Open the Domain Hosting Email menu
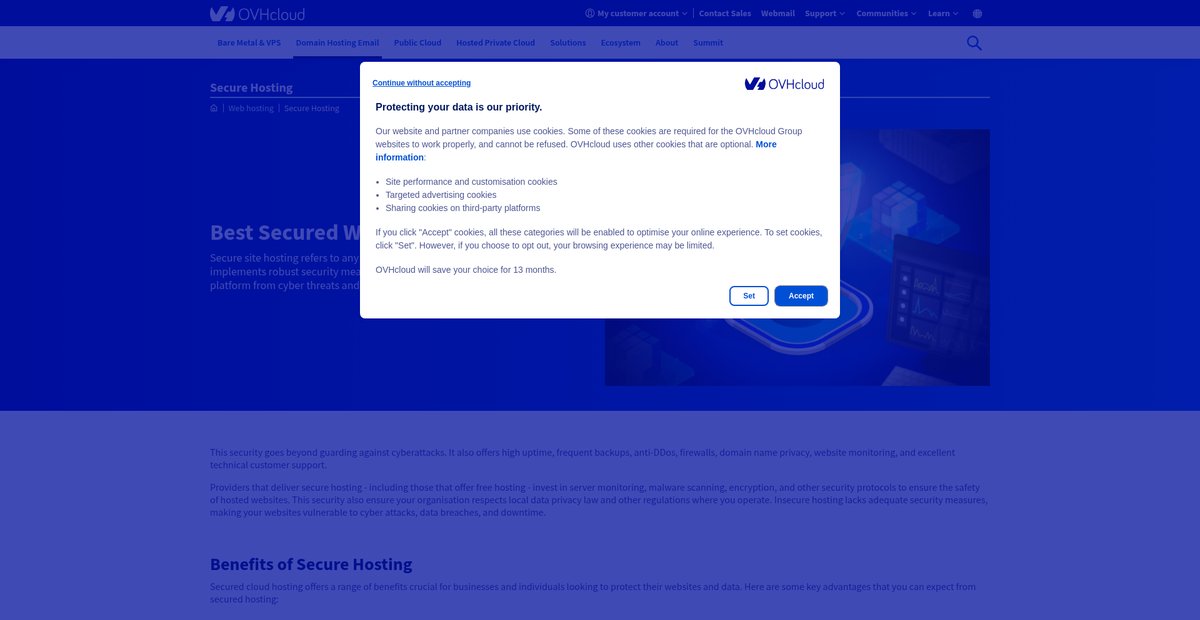Image resolution: width=1200 pixels, height=620 pixels. [337, 43]
